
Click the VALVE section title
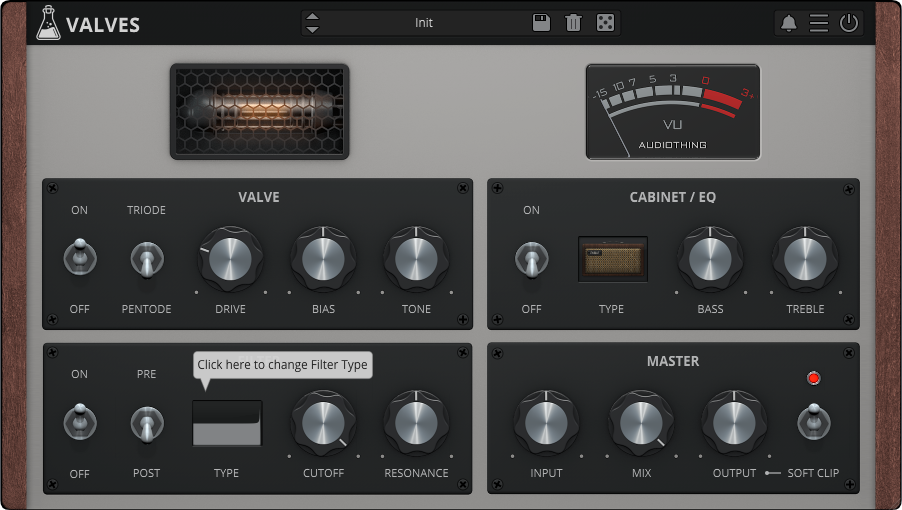coord(259,197)
